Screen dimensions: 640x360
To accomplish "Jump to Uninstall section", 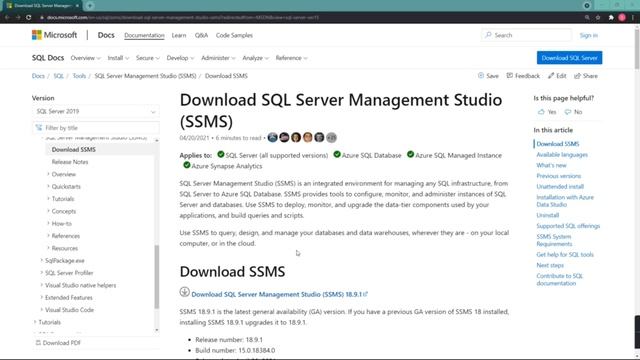I will pos(548,215).
